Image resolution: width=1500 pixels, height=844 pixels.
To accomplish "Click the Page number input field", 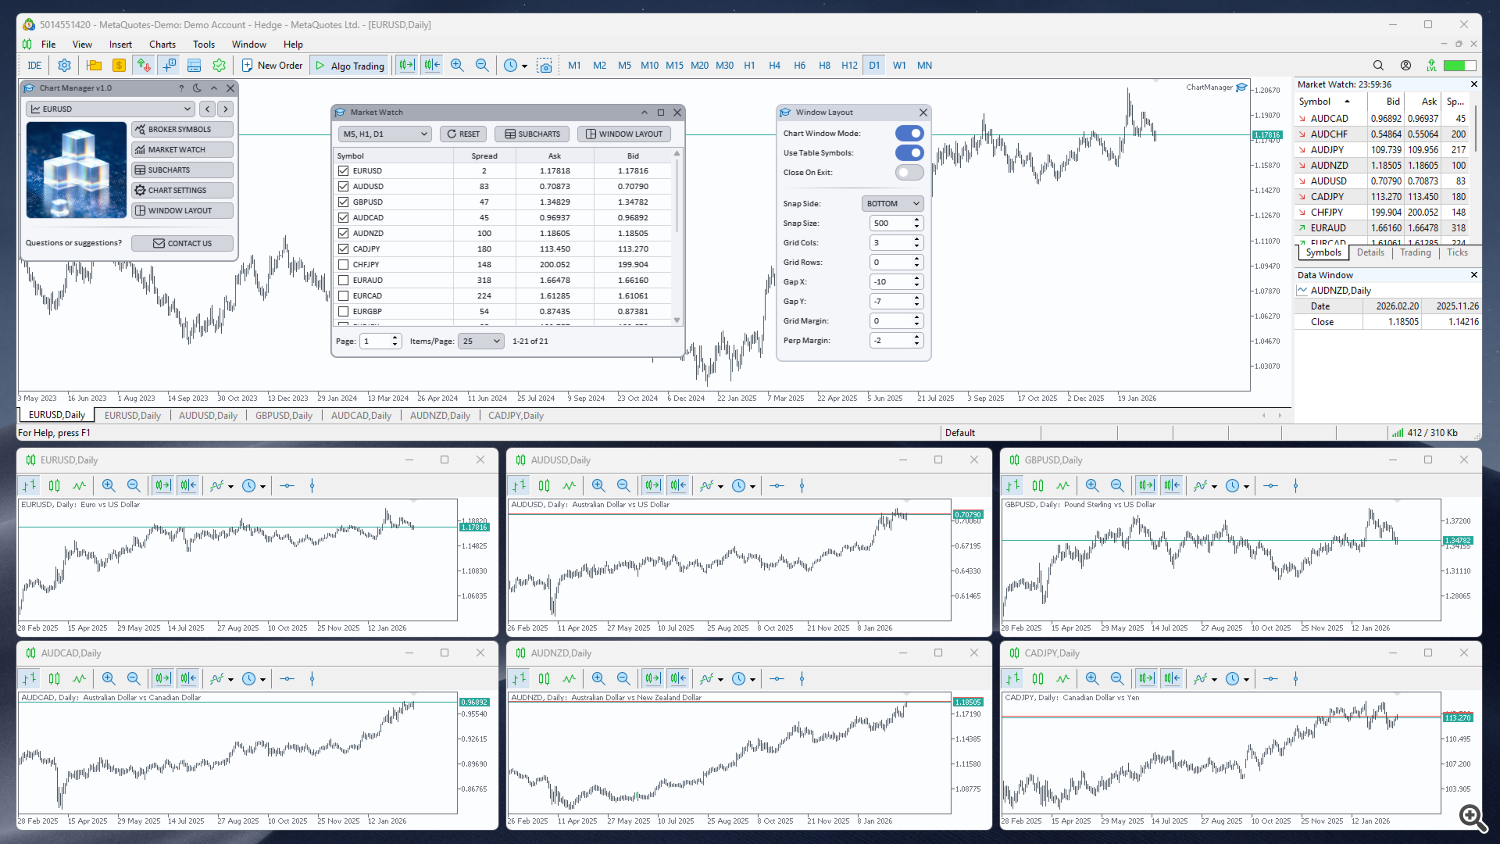I will 375,341.
